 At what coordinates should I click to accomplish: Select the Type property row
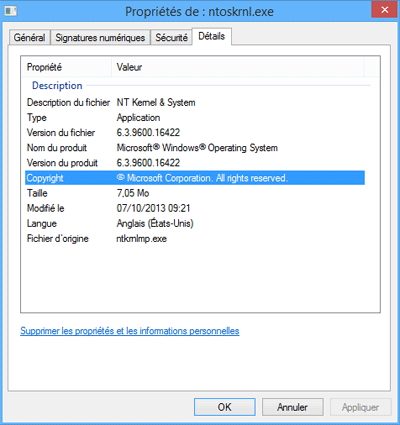(x=195, y=117)
